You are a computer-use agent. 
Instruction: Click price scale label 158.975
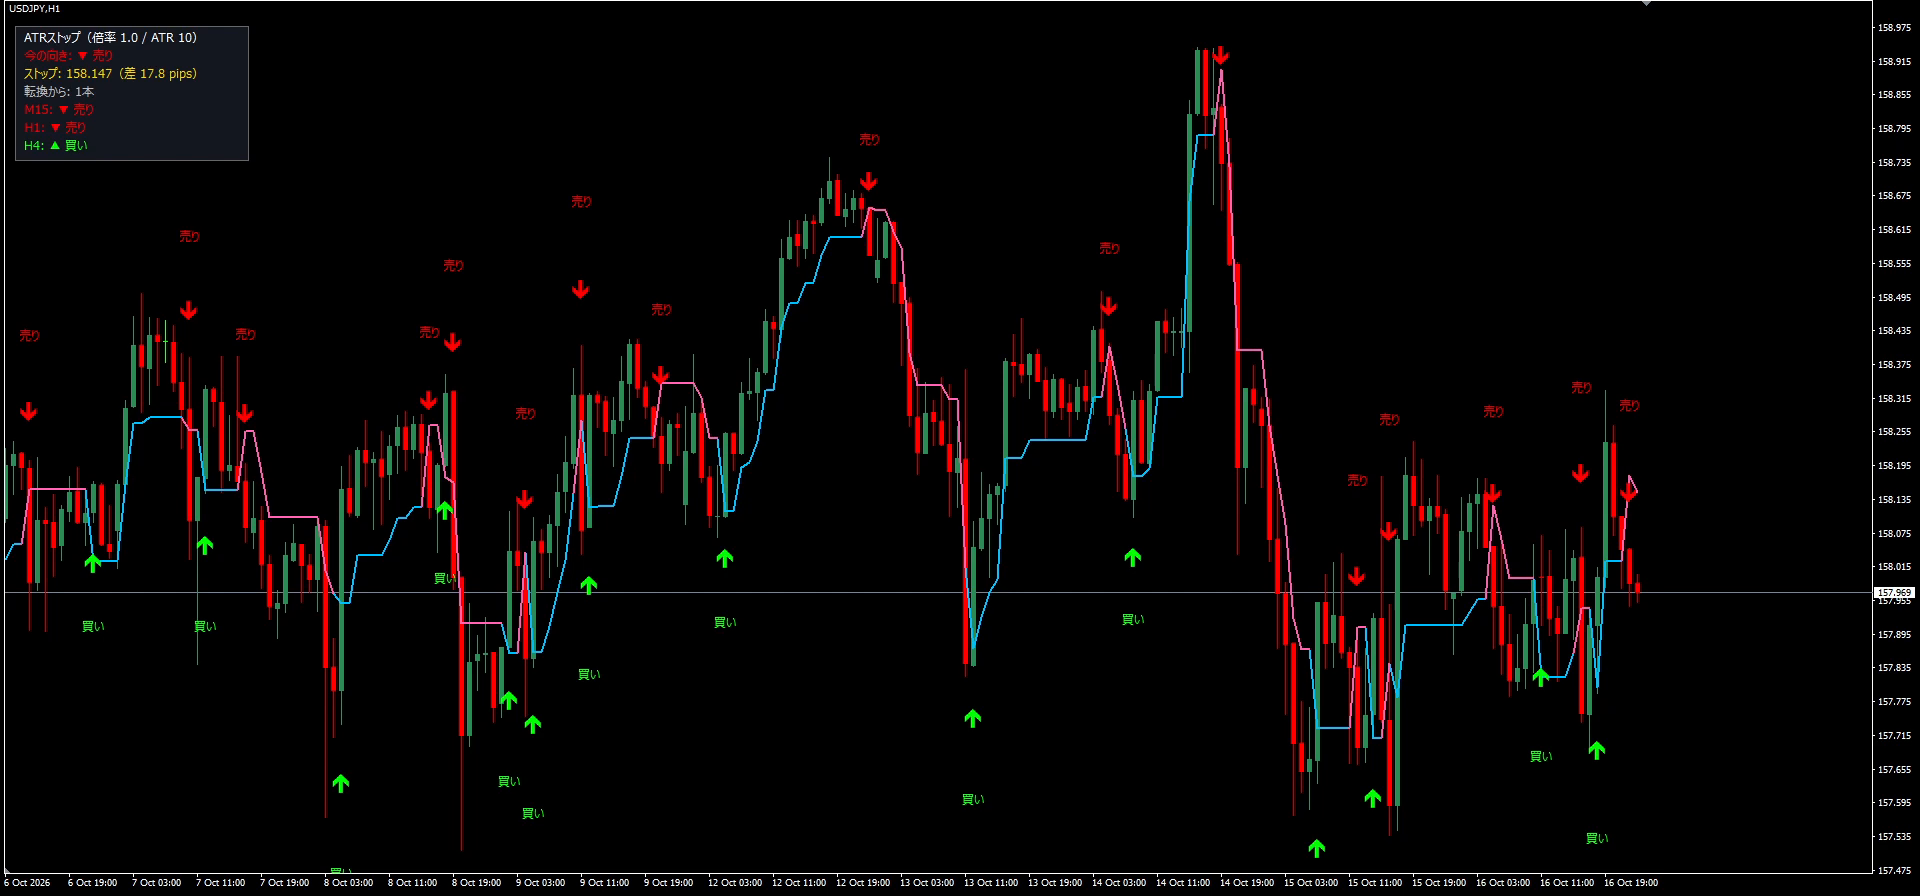click(1894, 28)
